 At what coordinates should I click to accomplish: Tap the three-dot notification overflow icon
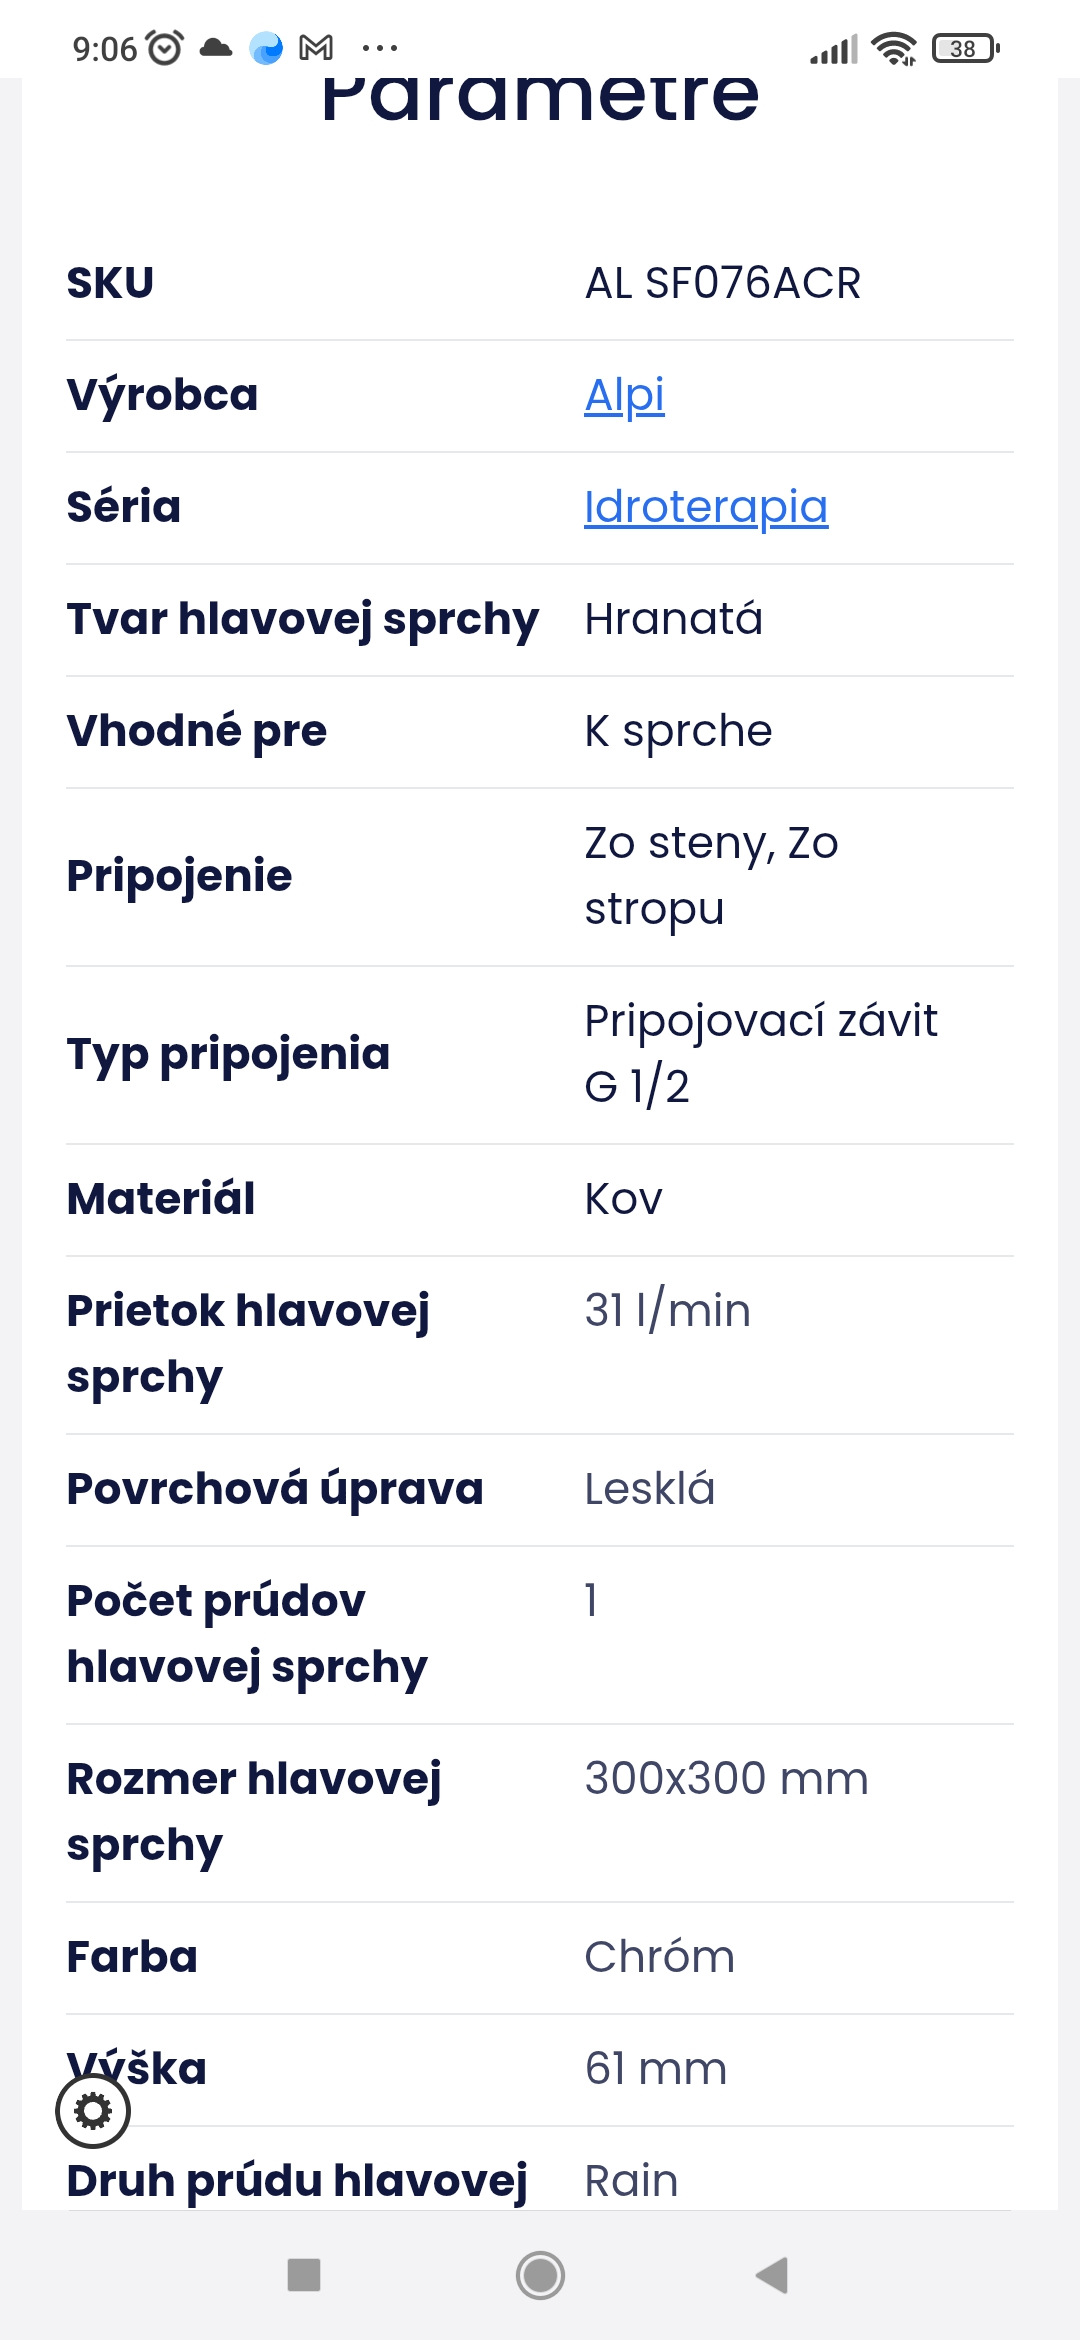pyautogui.click(x=380, y=48)
